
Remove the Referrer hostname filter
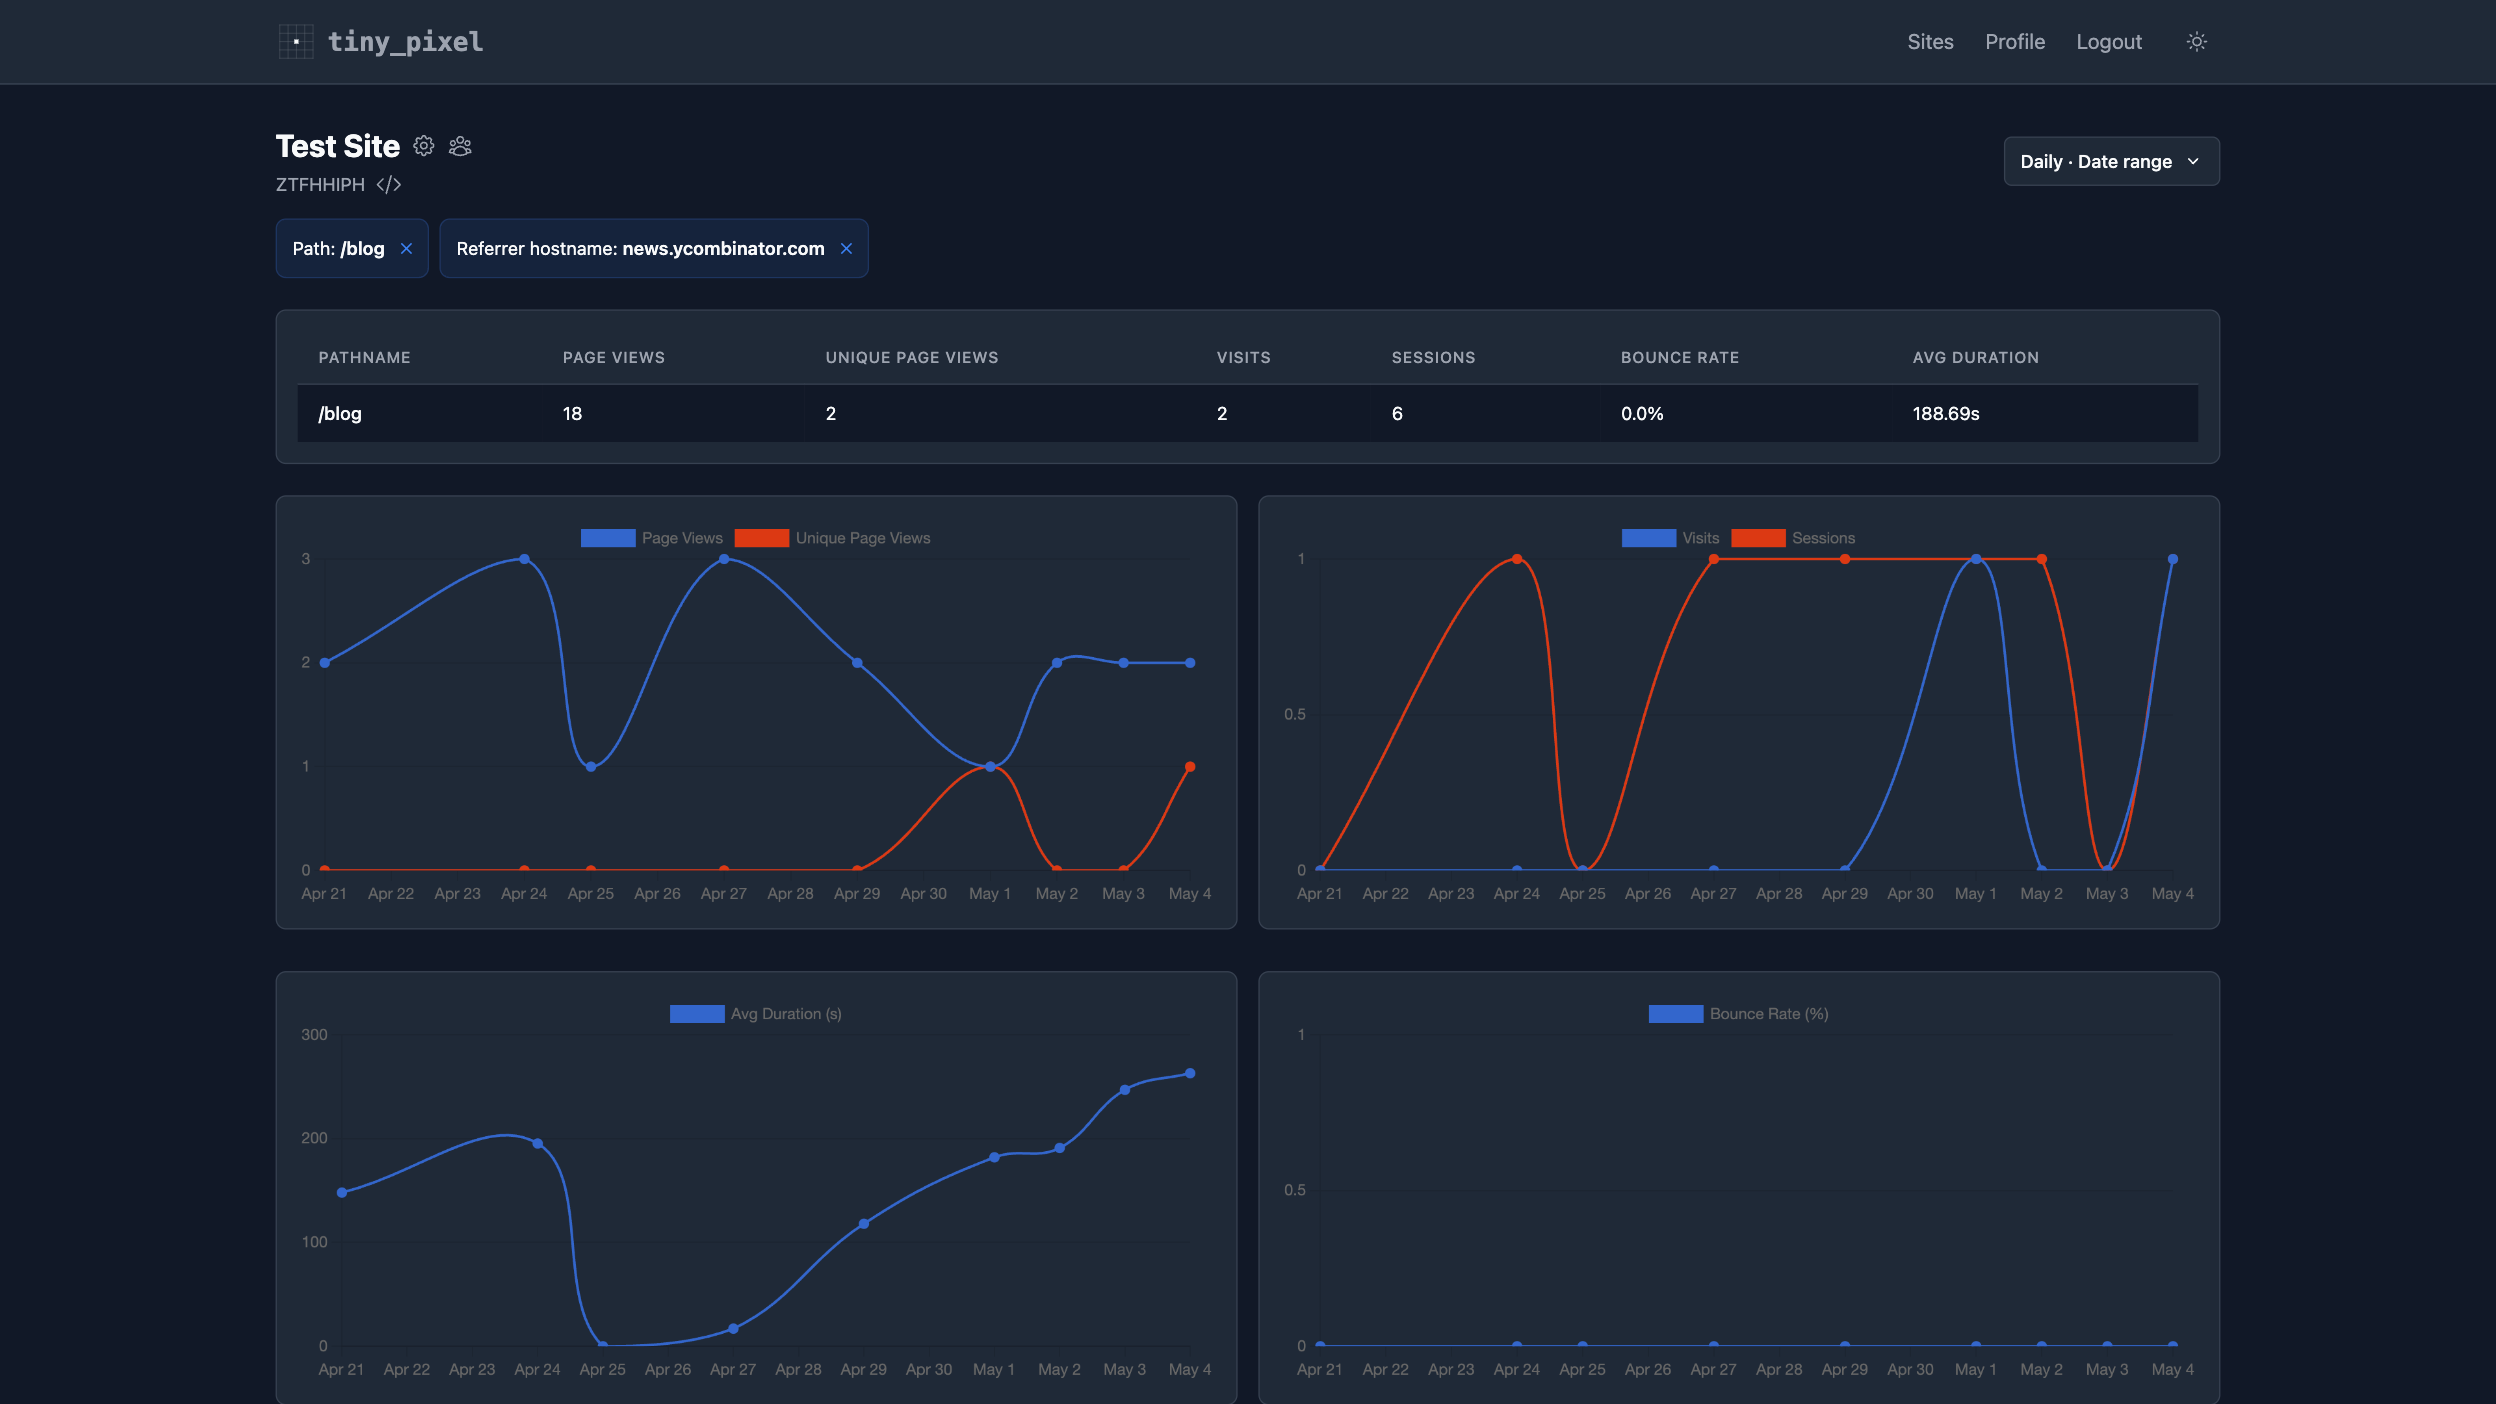click(846, 249)
